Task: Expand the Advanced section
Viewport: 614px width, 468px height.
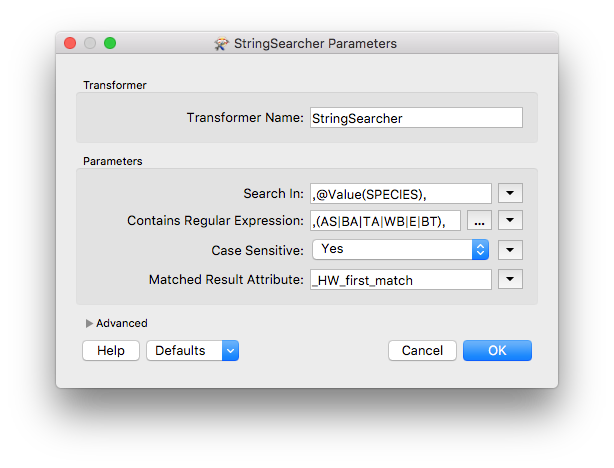Action: tap(89, 323)
